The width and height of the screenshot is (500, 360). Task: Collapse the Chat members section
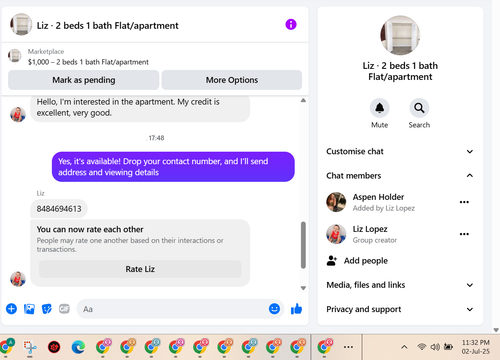coord(400,176)
